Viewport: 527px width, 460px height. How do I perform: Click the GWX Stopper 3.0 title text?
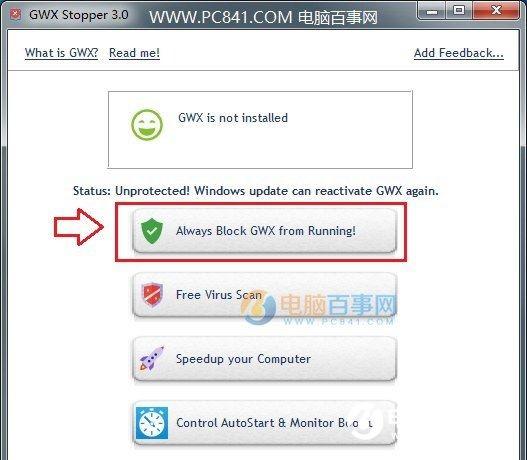(79, 15)
